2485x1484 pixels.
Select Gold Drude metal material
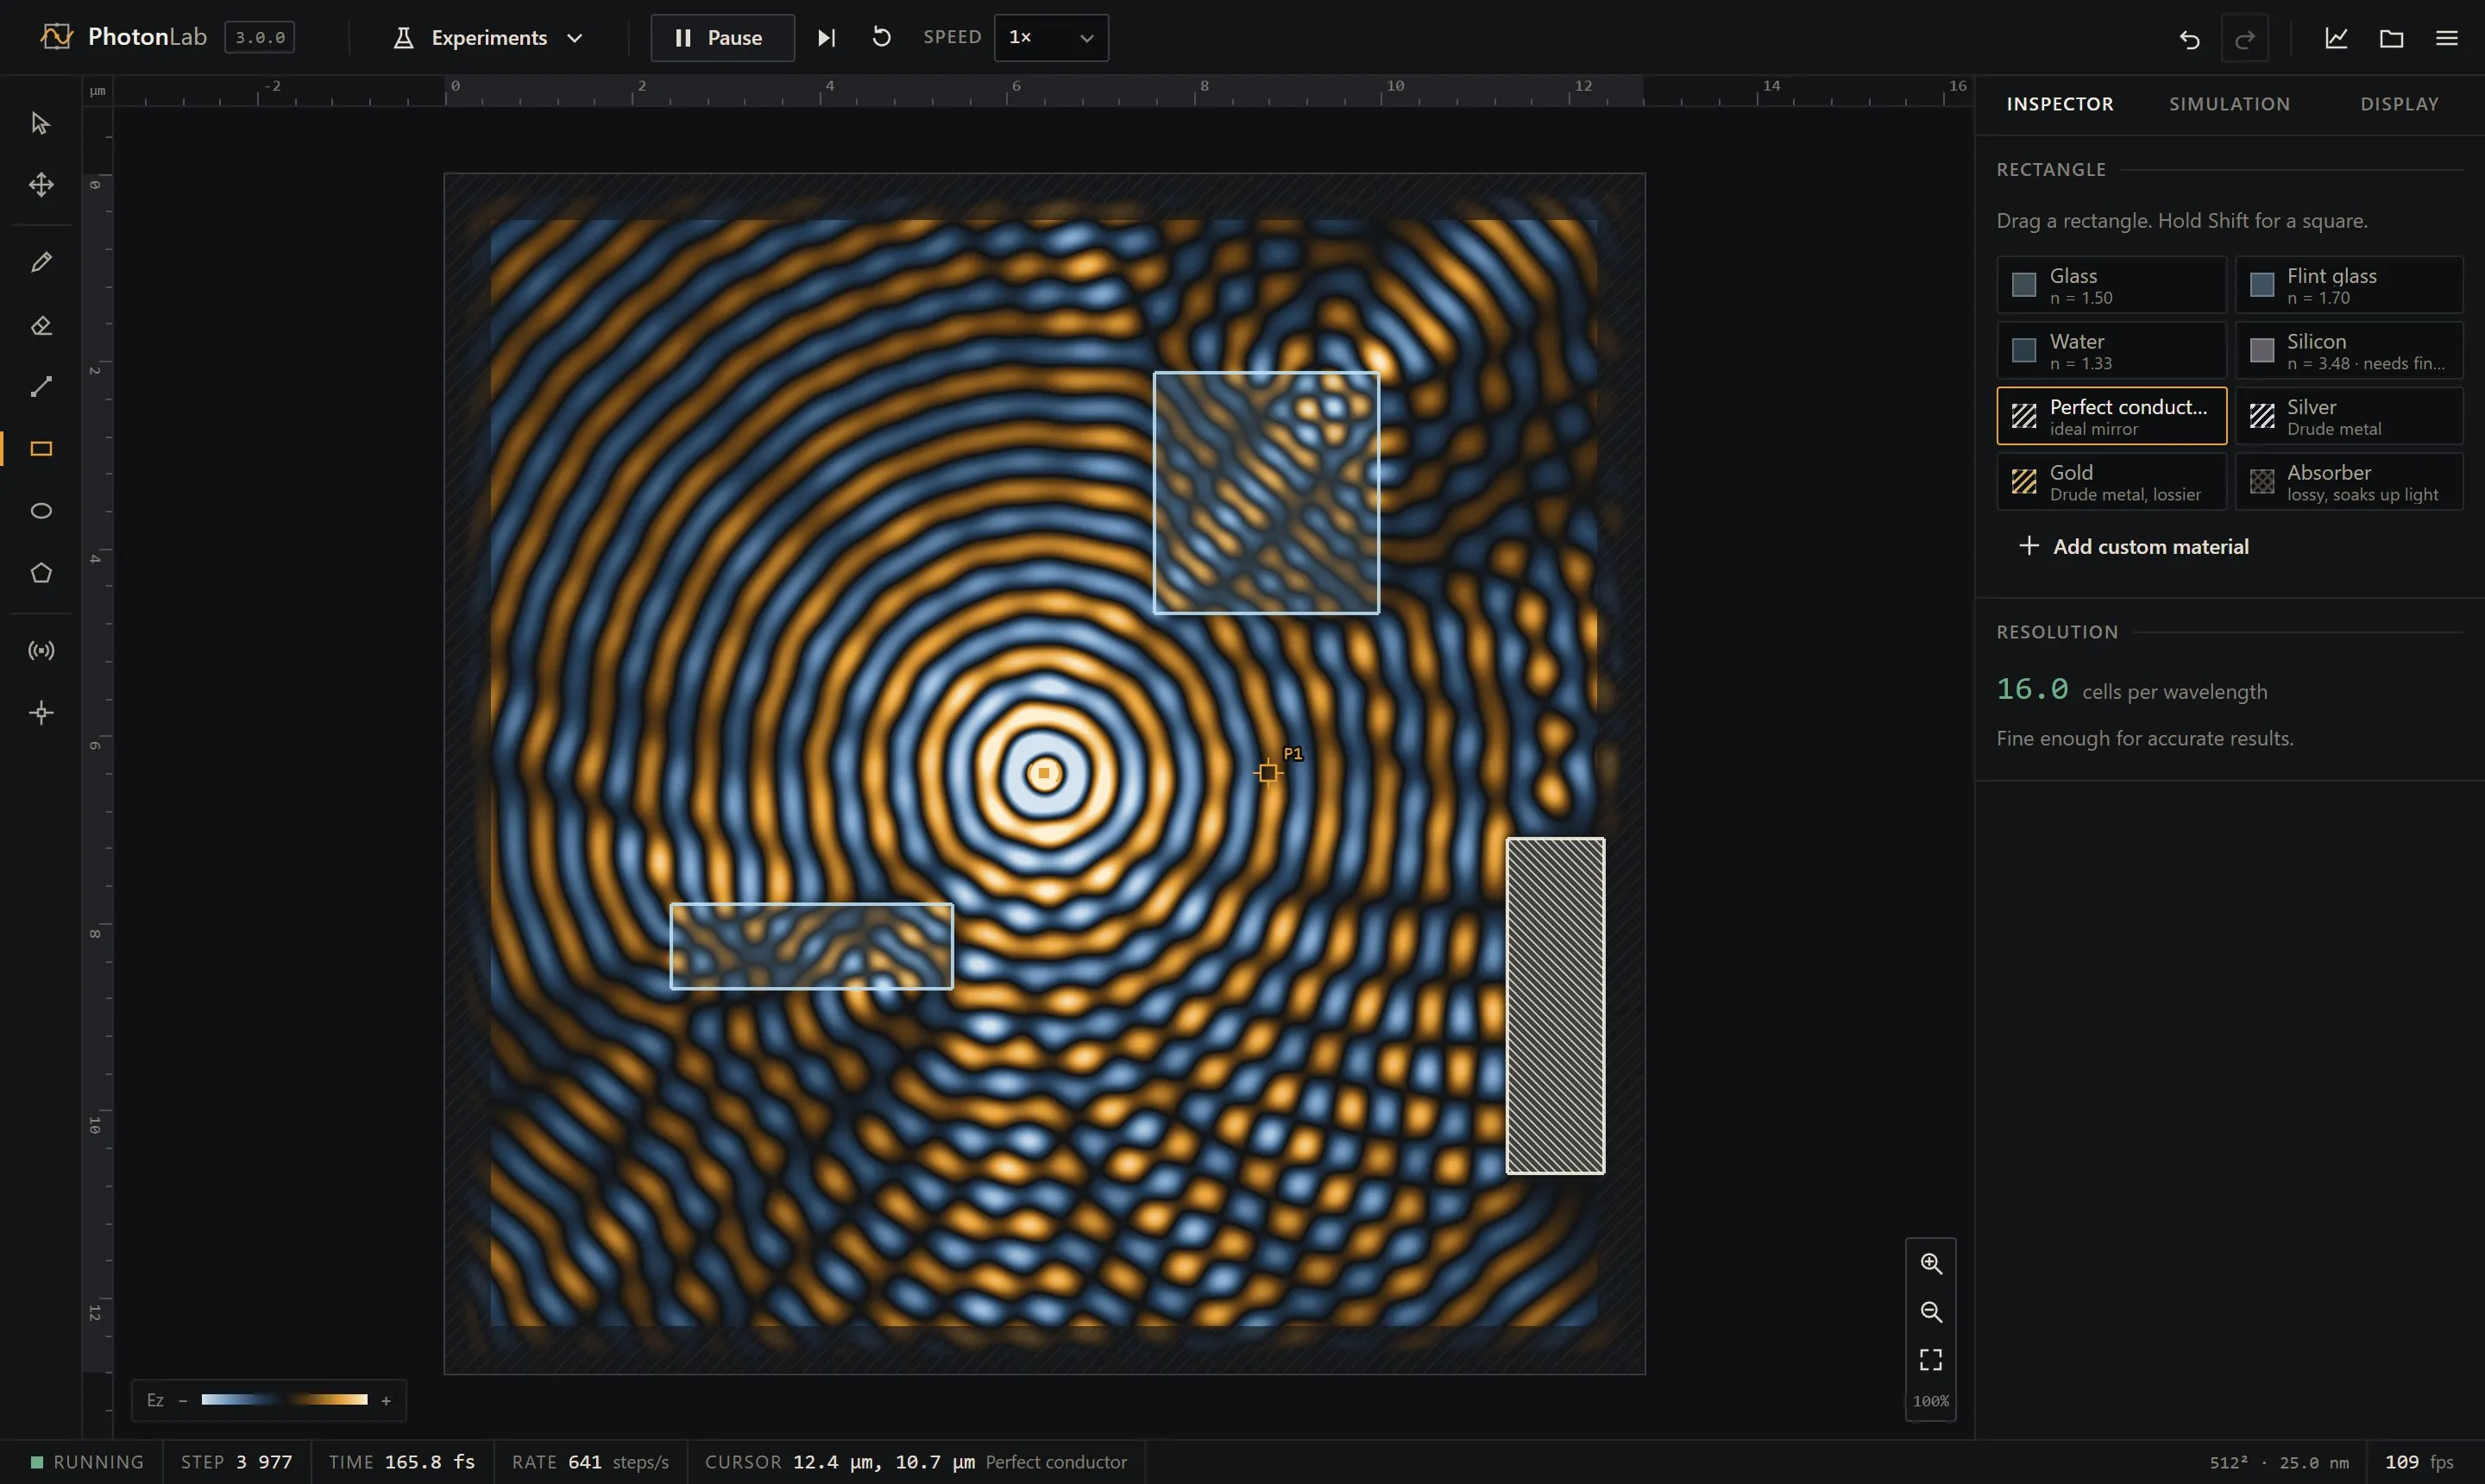pos(2111,482)
